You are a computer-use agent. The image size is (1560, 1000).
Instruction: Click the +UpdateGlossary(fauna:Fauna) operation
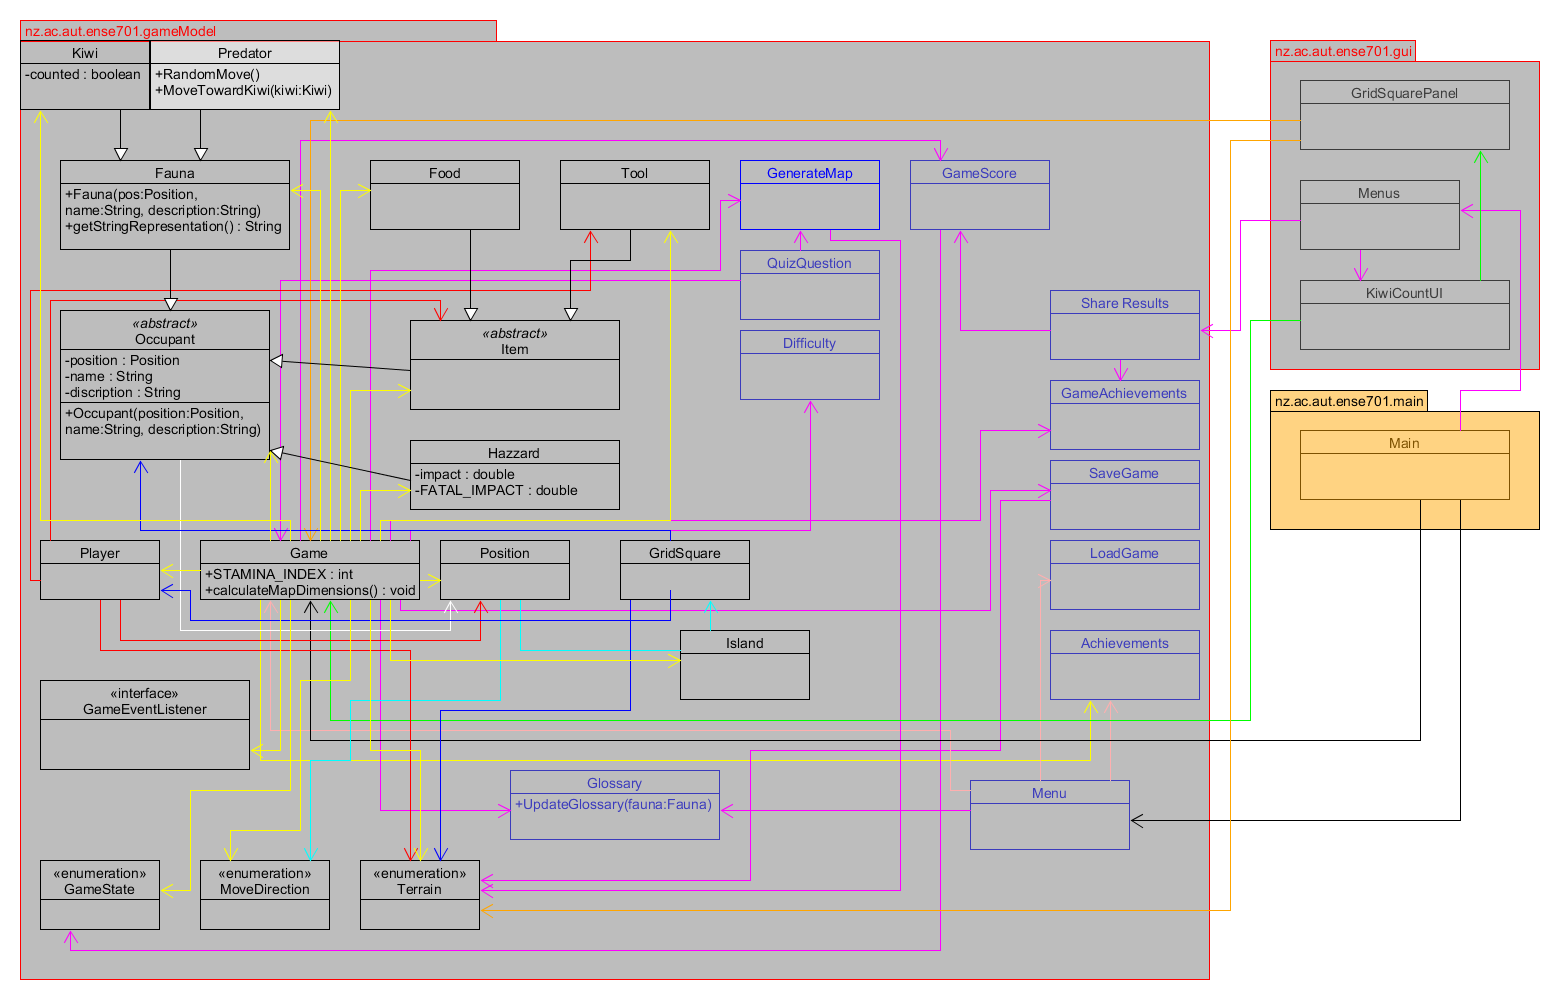[613, 804]
